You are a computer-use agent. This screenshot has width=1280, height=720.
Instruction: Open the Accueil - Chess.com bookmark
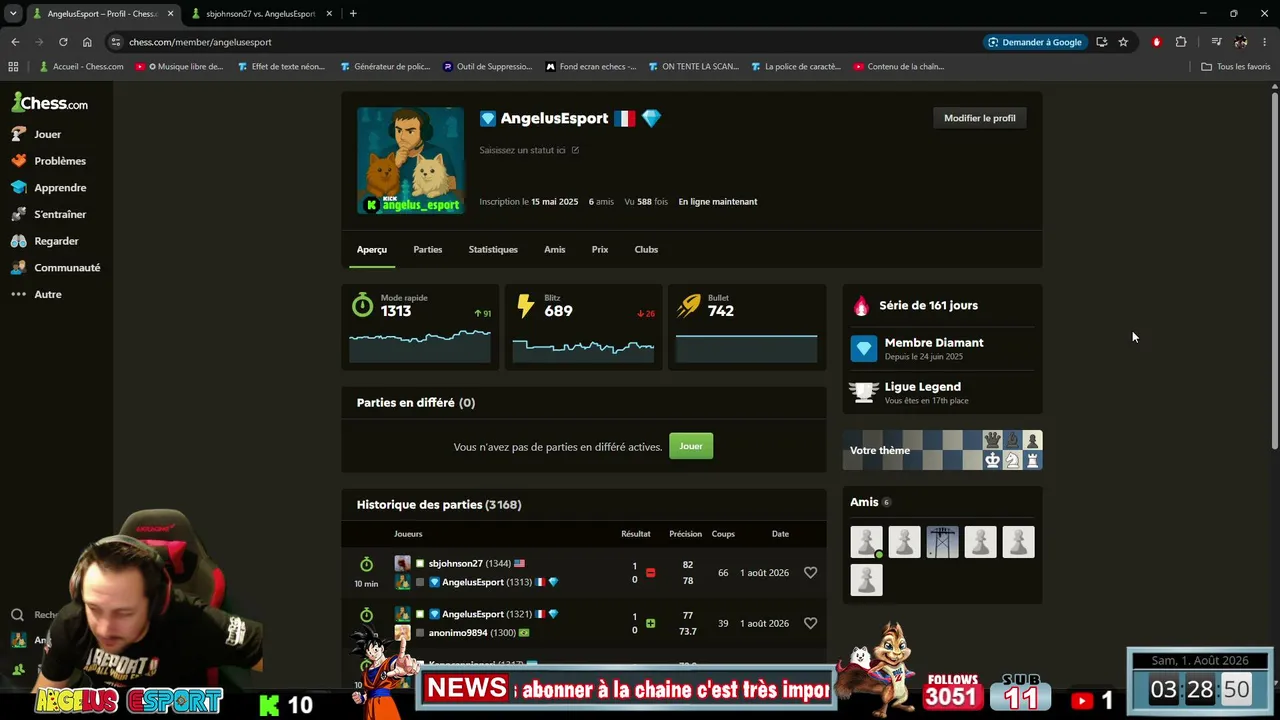(81, 67)
